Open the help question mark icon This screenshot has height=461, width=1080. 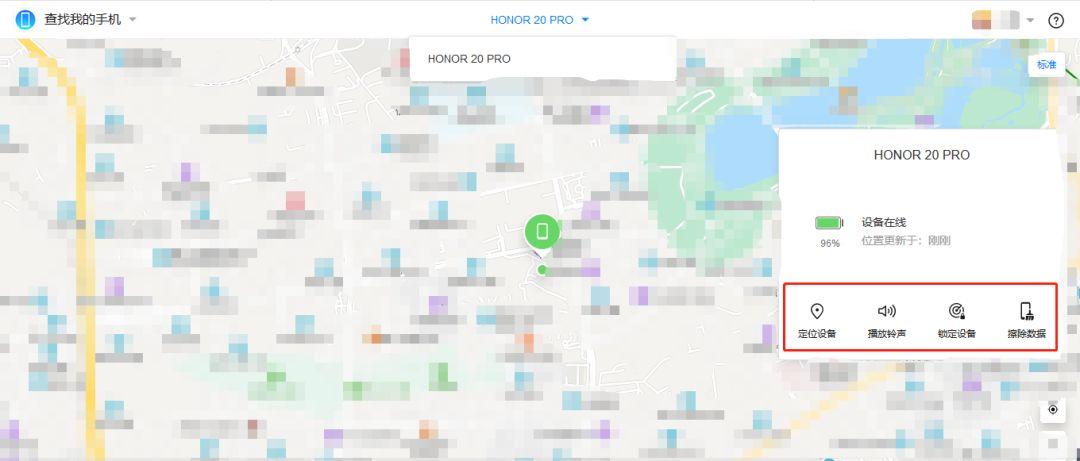tap(1055, 20)
